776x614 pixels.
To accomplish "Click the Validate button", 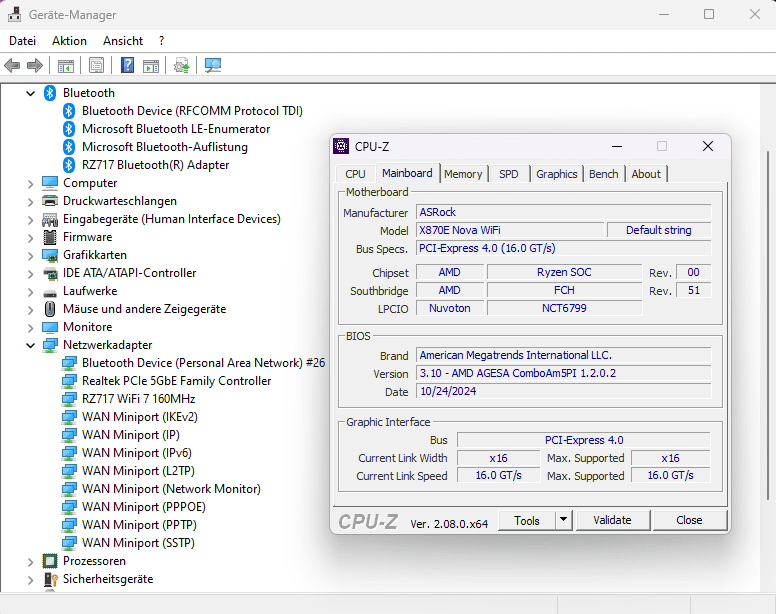I will click(x=612, y=520).
